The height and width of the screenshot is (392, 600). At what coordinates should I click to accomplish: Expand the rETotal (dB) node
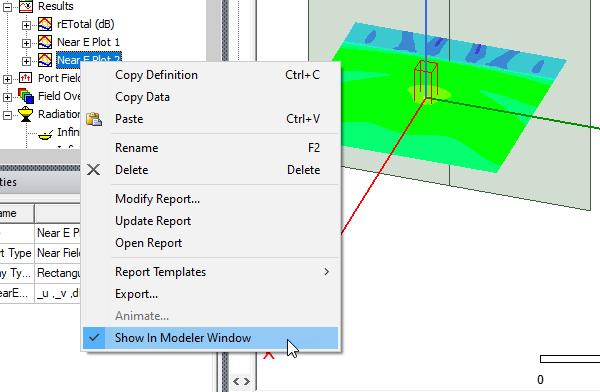pos(26,25)
